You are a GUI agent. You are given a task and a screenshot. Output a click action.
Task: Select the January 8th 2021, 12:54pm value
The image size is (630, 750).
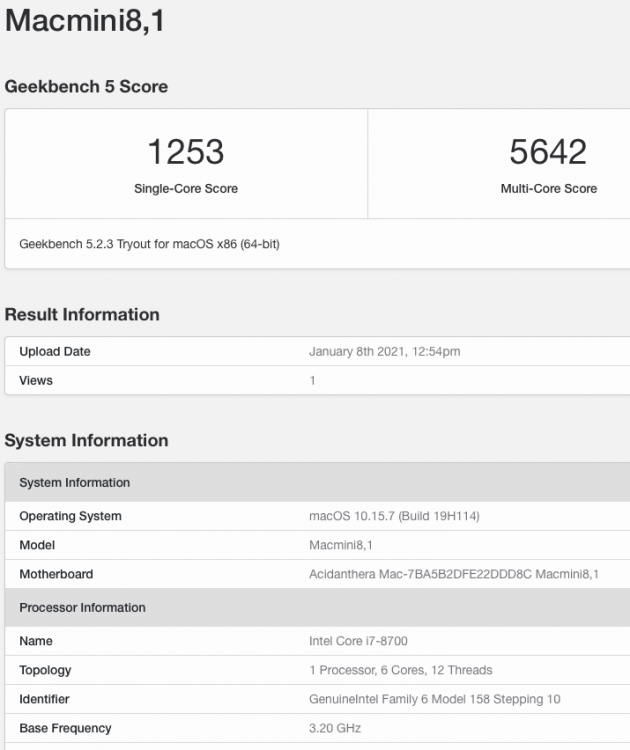(385, 352)
